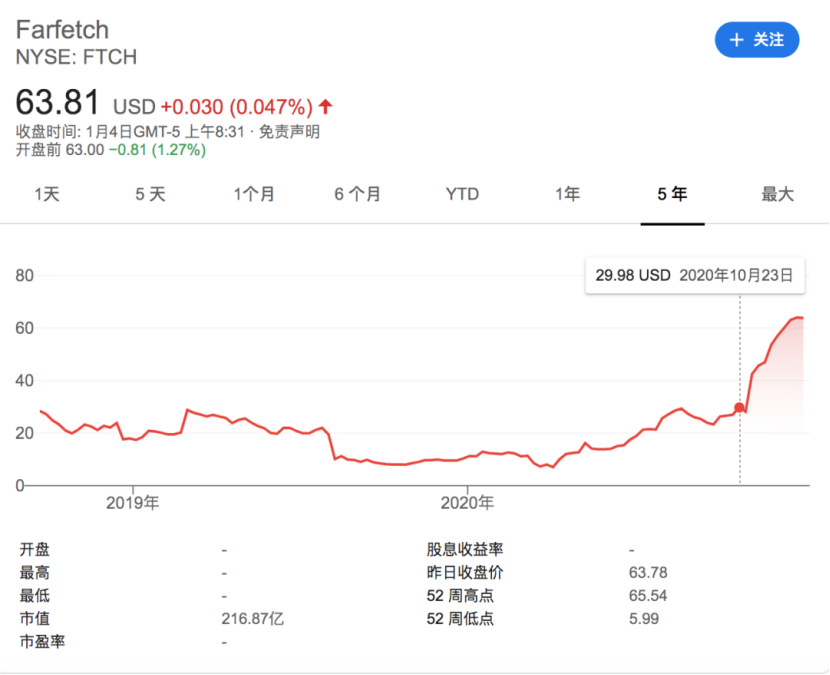This screenshot has height=675, width=830.
Task: Click the NYSE: FTCH ticker label
Action: (76, 58)
